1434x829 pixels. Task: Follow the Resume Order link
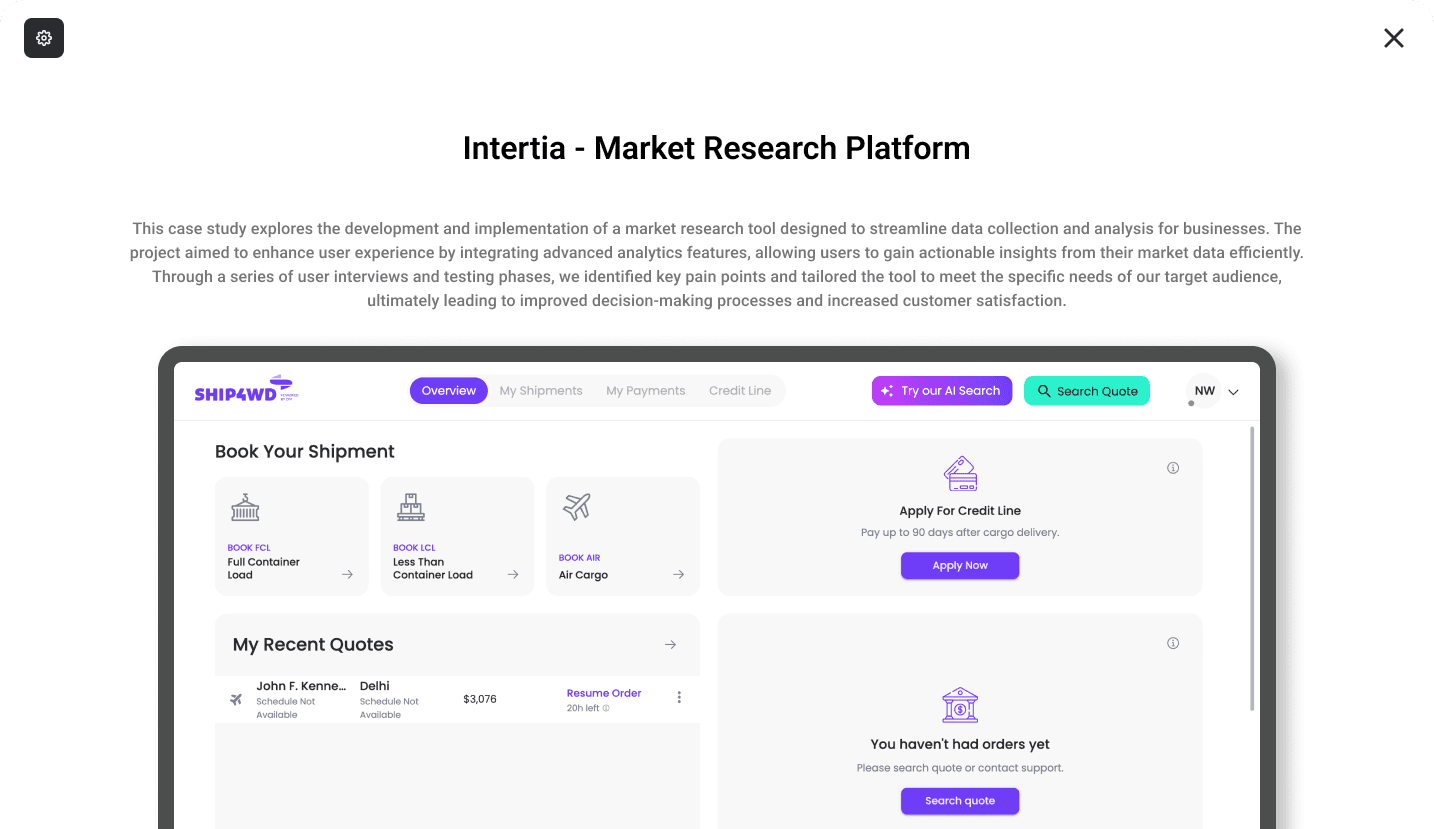(x=604, y=693)
